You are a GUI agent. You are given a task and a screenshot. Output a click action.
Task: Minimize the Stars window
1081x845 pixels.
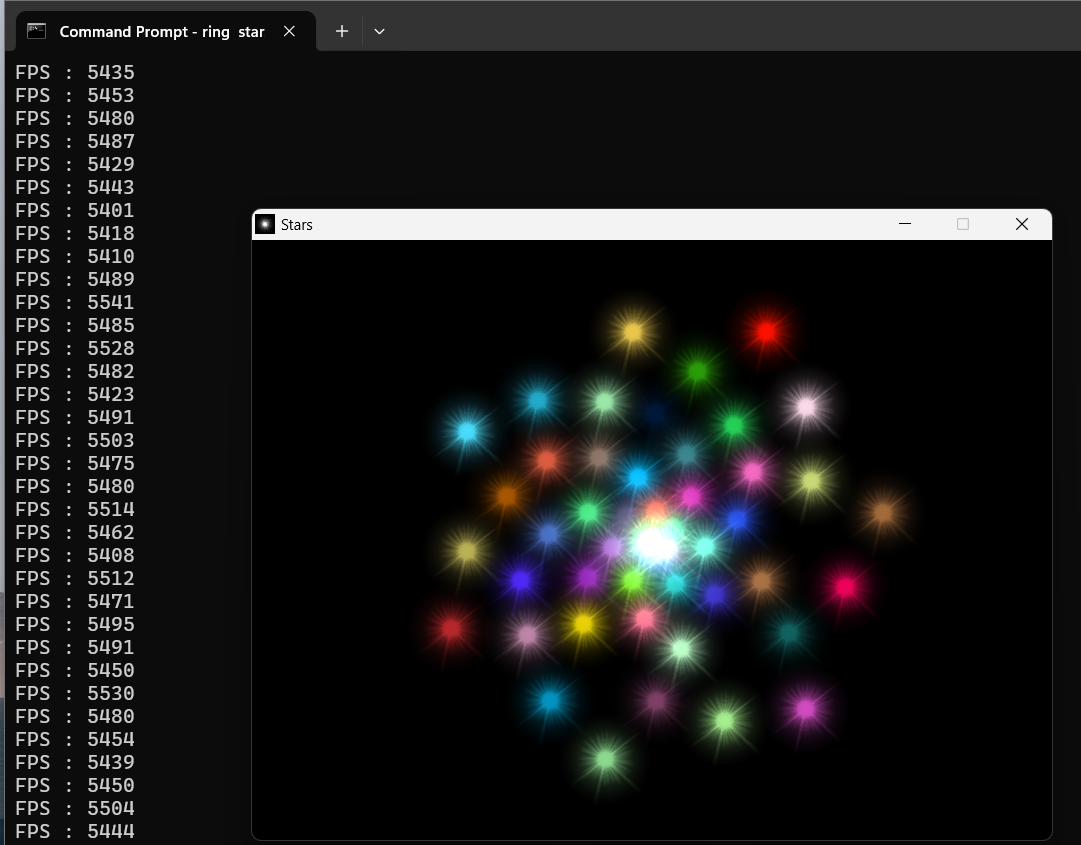pos(905,224)
